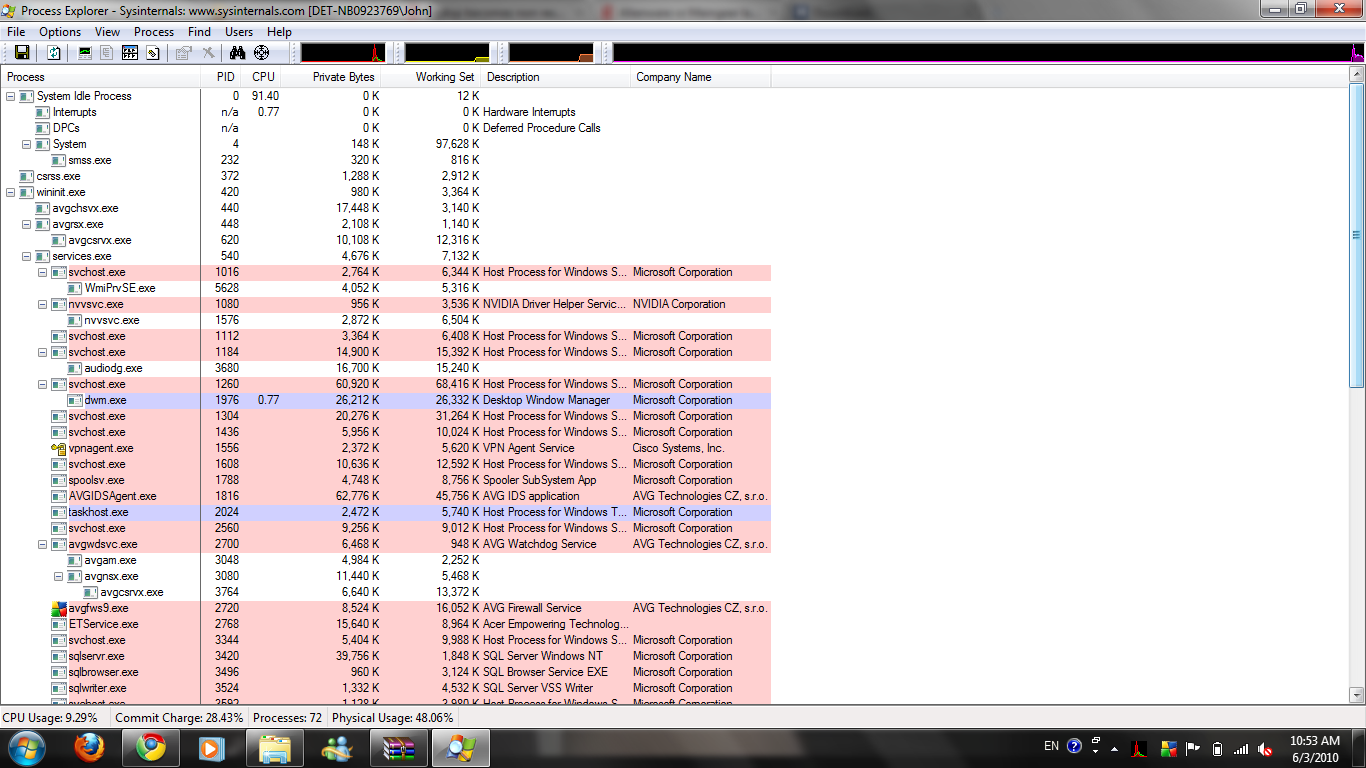Click the orange mini graph in the toolbar

tap(551, 53)
